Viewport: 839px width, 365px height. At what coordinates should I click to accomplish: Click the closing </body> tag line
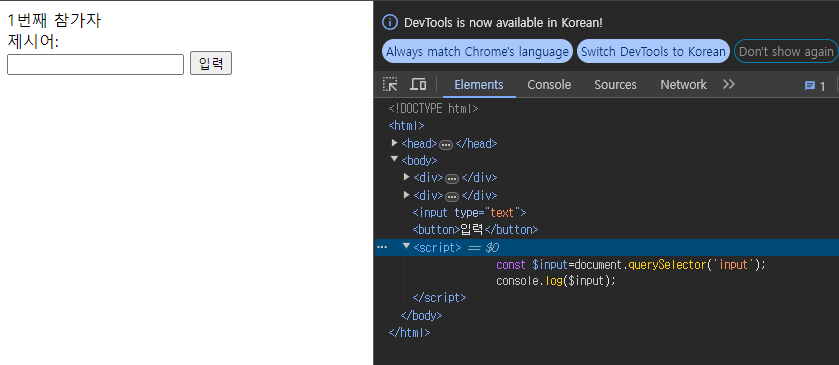click(x=422, y=315)
